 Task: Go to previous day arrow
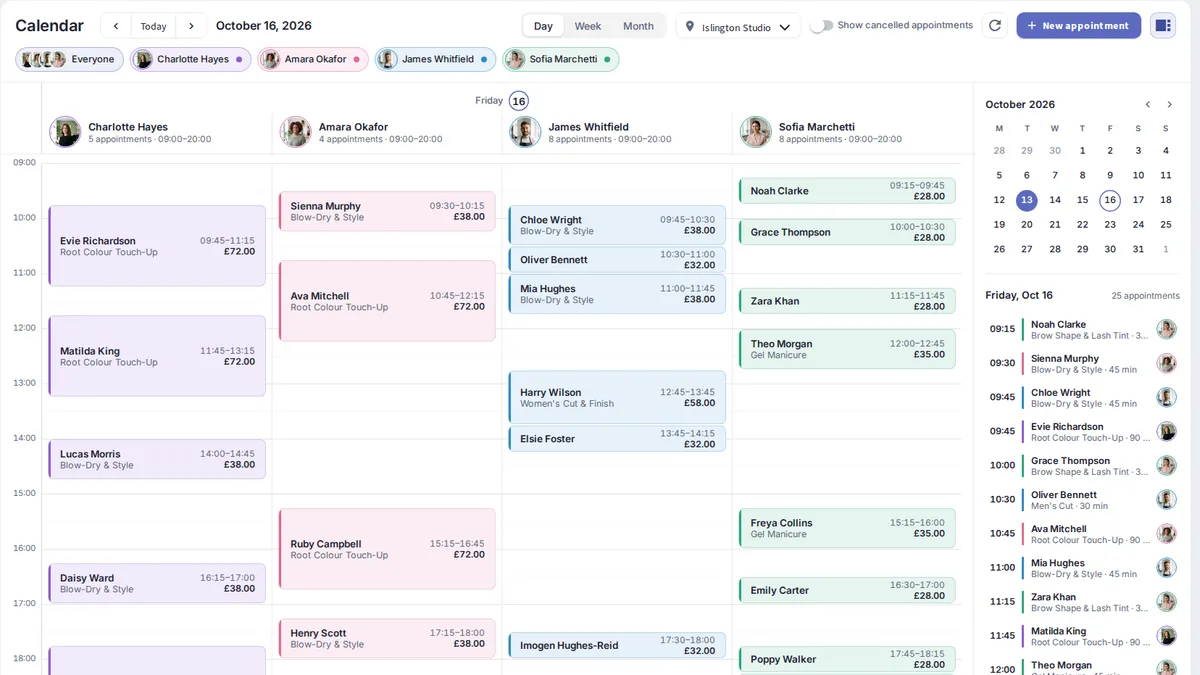[x=116, y=26]
